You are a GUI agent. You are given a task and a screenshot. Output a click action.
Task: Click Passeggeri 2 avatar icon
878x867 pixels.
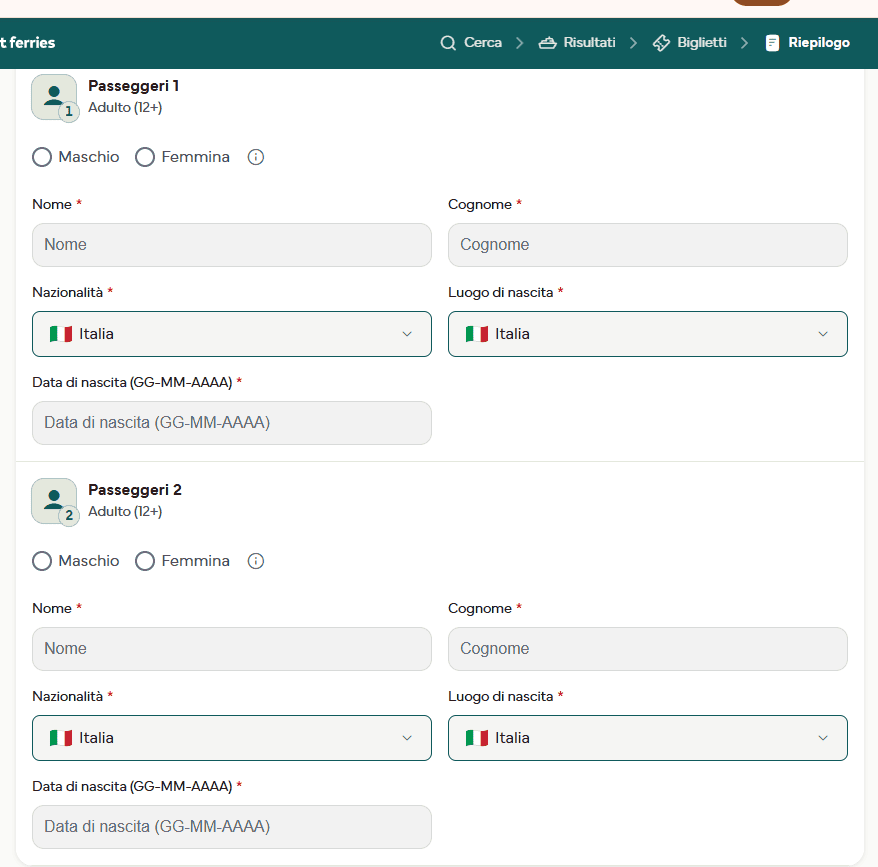(x=54, y=501)
